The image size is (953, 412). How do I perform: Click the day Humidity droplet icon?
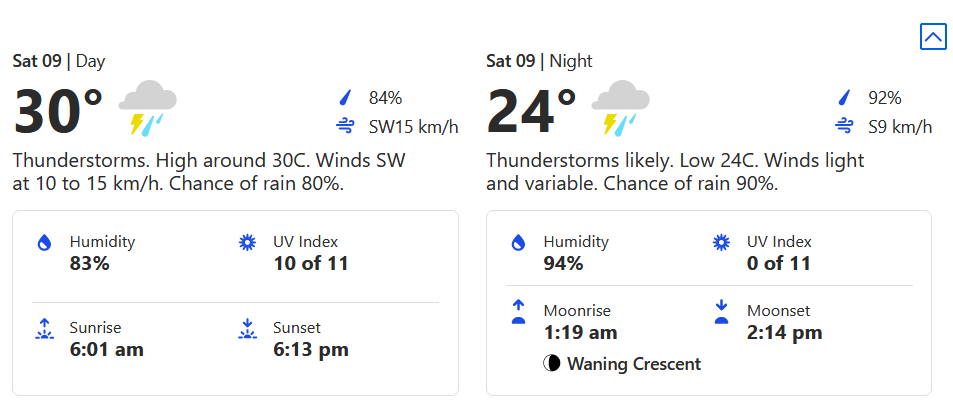tap(43, 243)
